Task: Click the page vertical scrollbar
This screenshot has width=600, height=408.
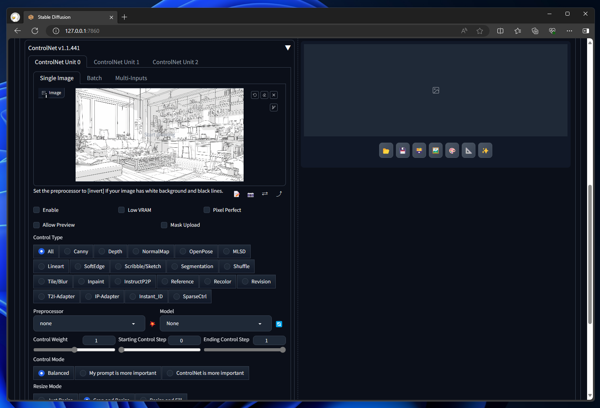Action: tap(590, 253)
